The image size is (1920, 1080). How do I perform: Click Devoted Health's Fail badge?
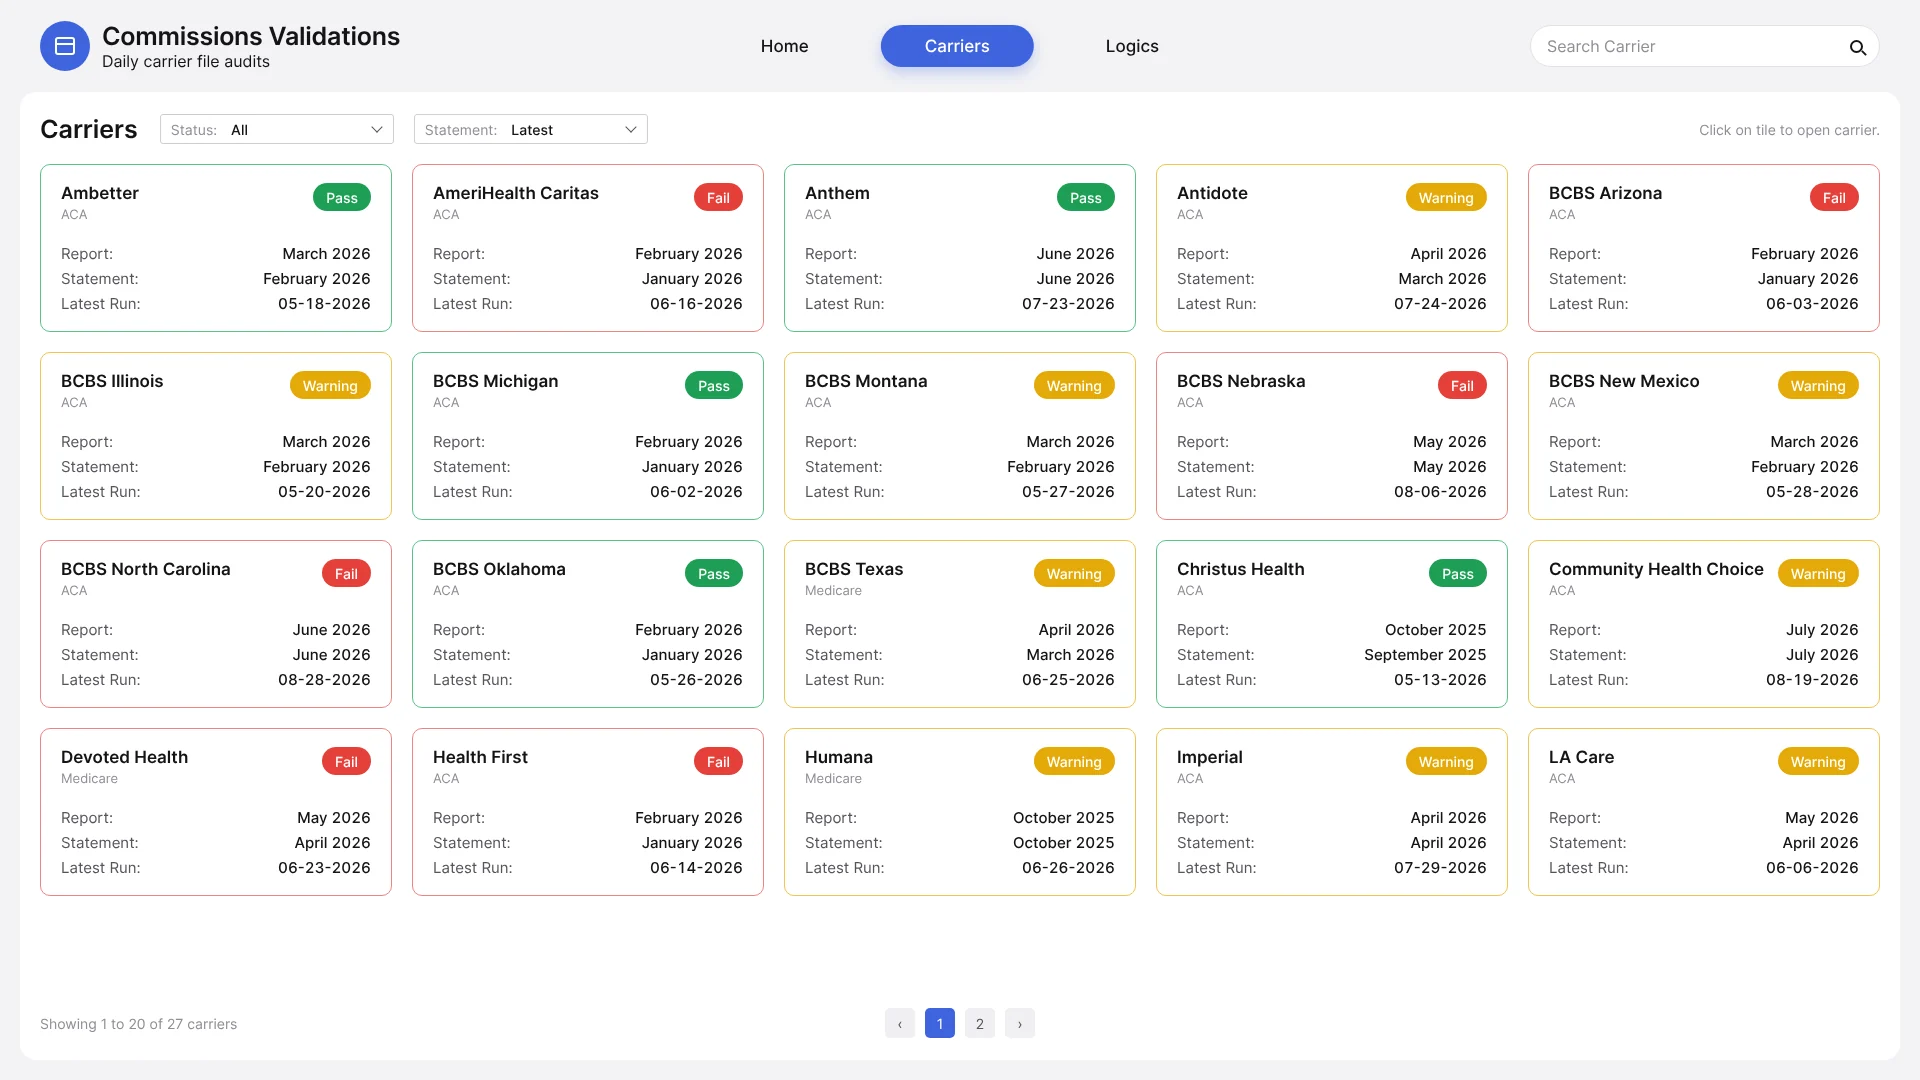pyautogui.click(x=346, y=762)
